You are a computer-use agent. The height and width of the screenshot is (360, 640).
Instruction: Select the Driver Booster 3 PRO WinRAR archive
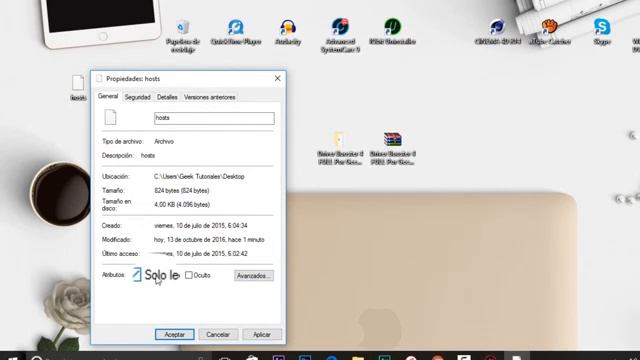pyautogui.click(x=392, y=148)
